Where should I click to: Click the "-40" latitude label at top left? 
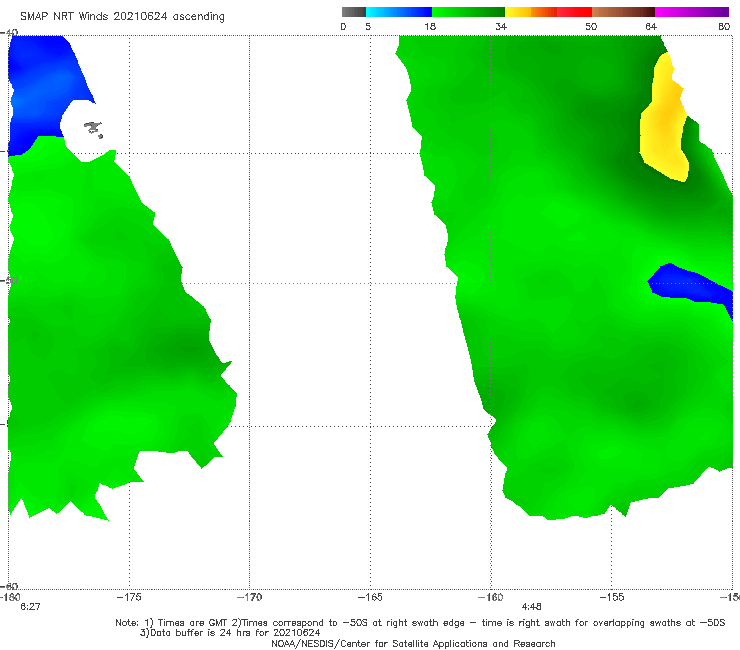9,33
